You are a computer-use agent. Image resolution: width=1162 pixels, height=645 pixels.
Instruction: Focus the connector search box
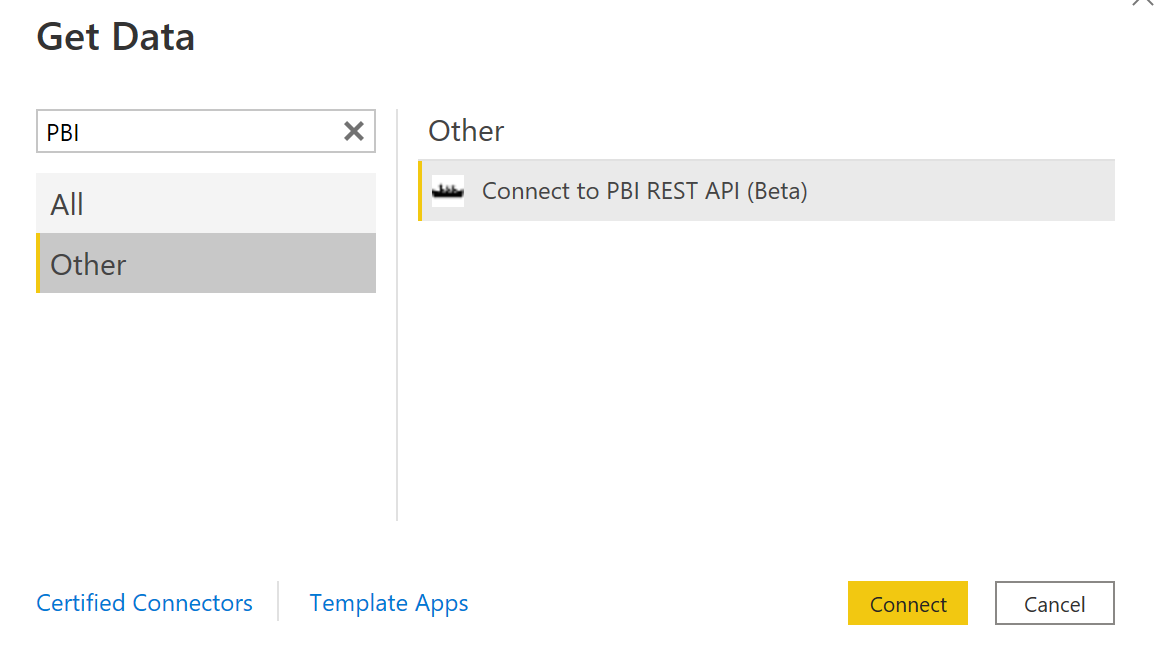(190, 131)
